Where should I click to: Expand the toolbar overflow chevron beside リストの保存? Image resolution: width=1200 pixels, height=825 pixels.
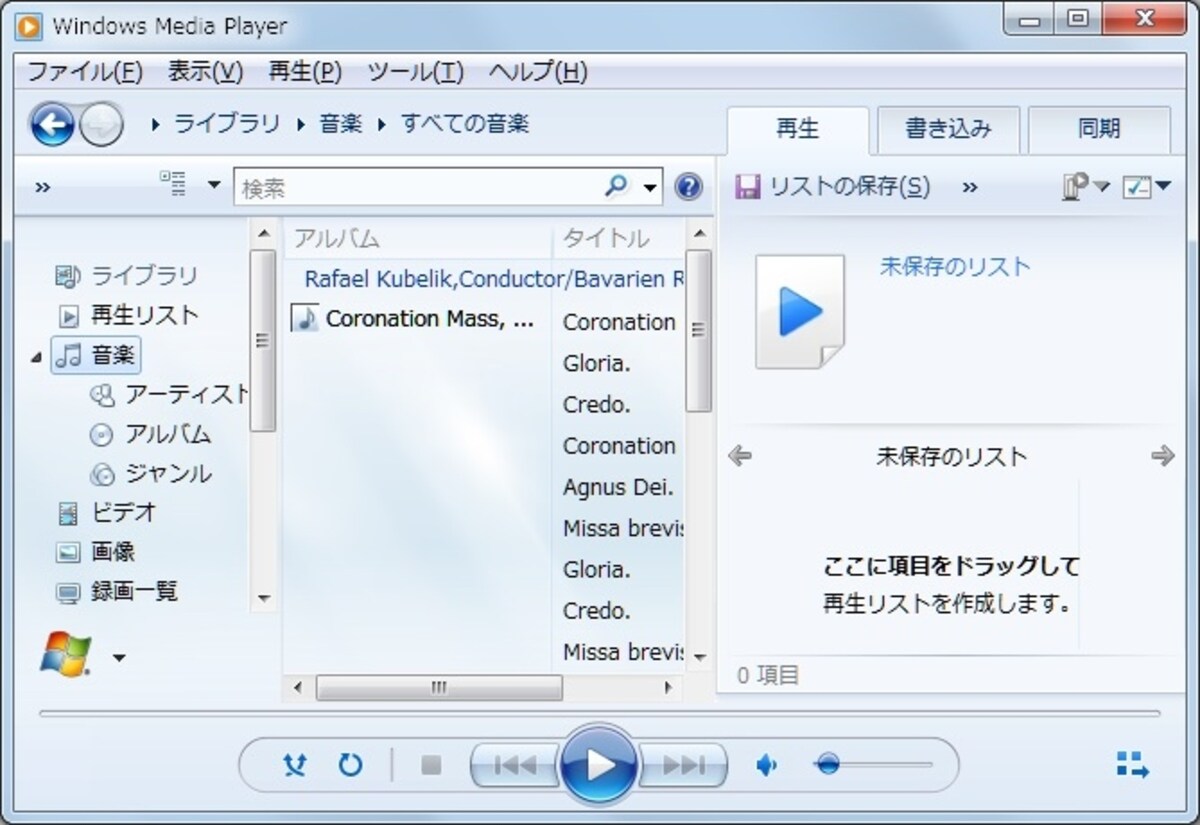[969, 187]
